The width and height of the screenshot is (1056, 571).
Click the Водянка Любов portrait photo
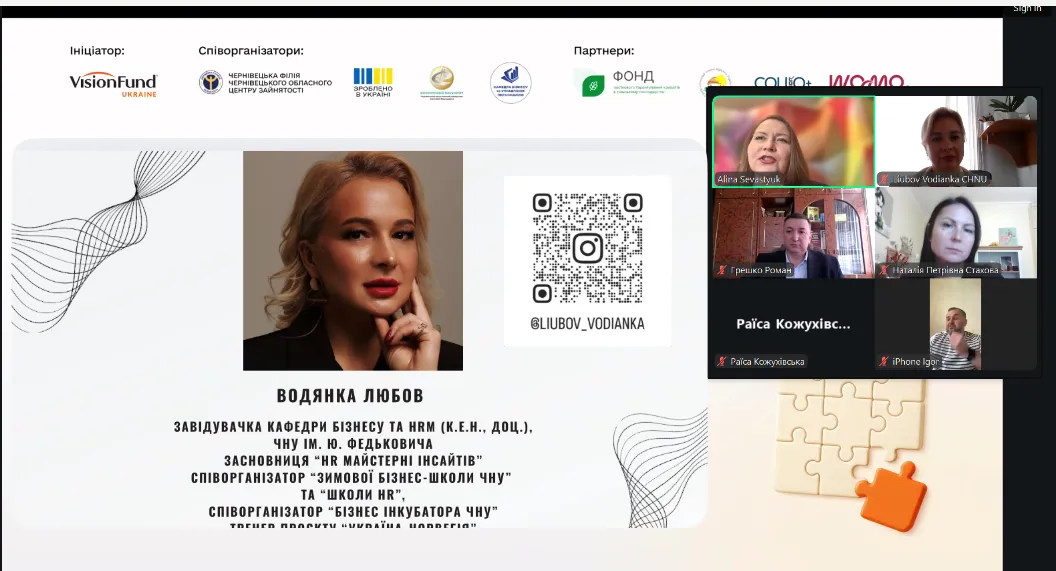tap(352, 260)
